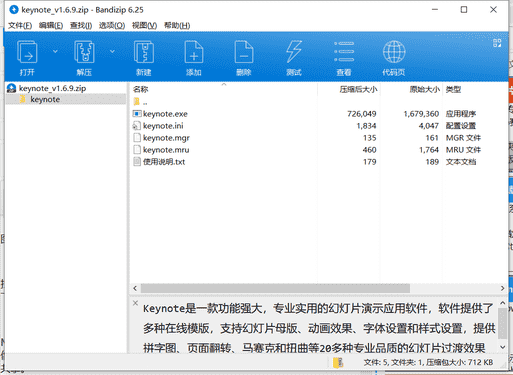The image size is (513, 375).
Task: Close the archive comment panel
Action: coord(135,303)
